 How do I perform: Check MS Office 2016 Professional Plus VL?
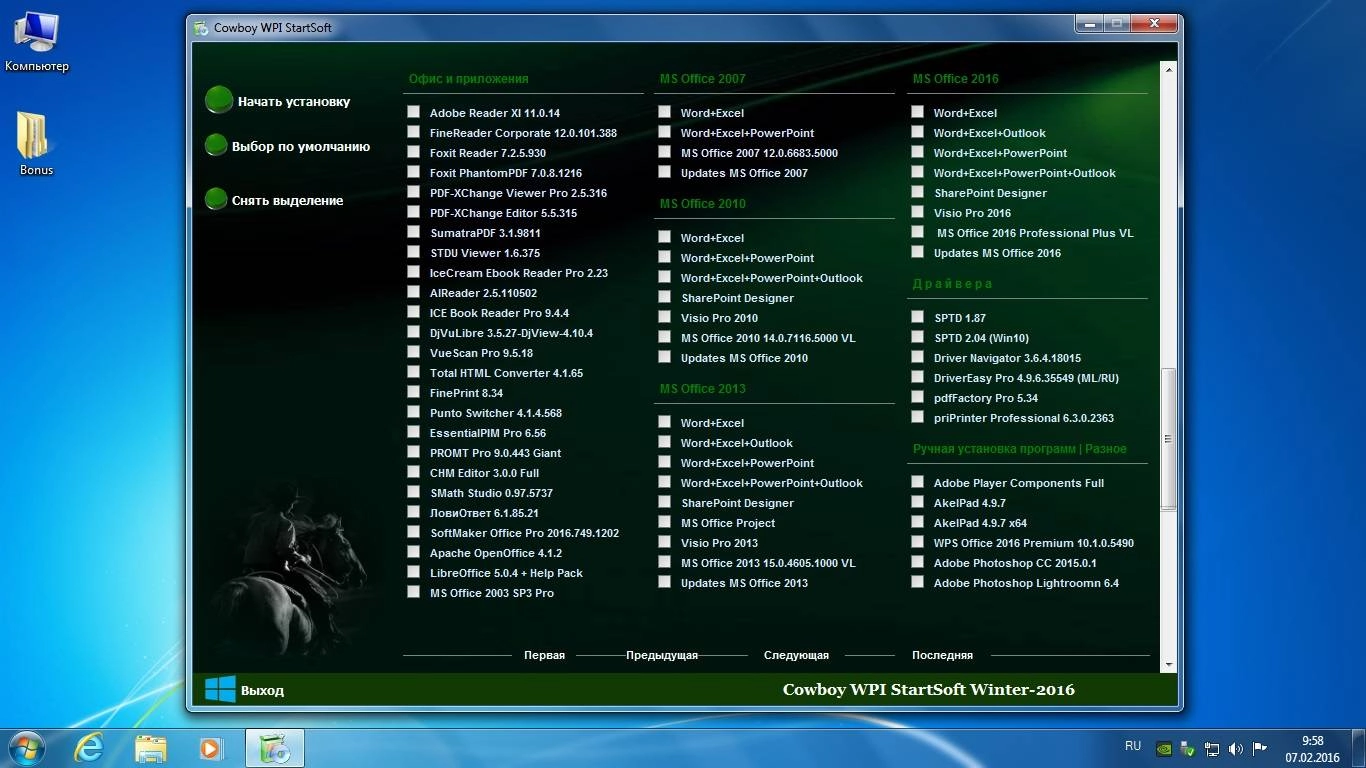(x=918, y=232)
